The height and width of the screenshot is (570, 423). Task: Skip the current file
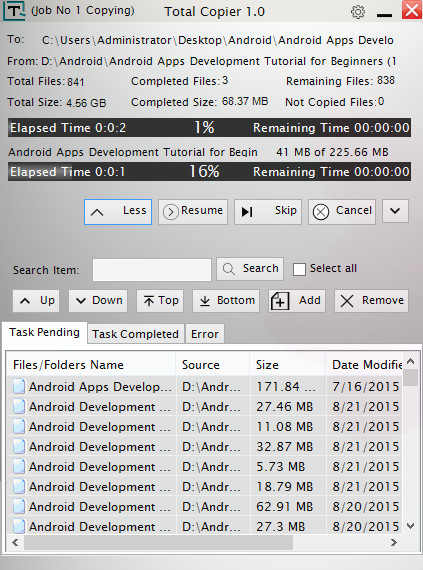[268, 212]
